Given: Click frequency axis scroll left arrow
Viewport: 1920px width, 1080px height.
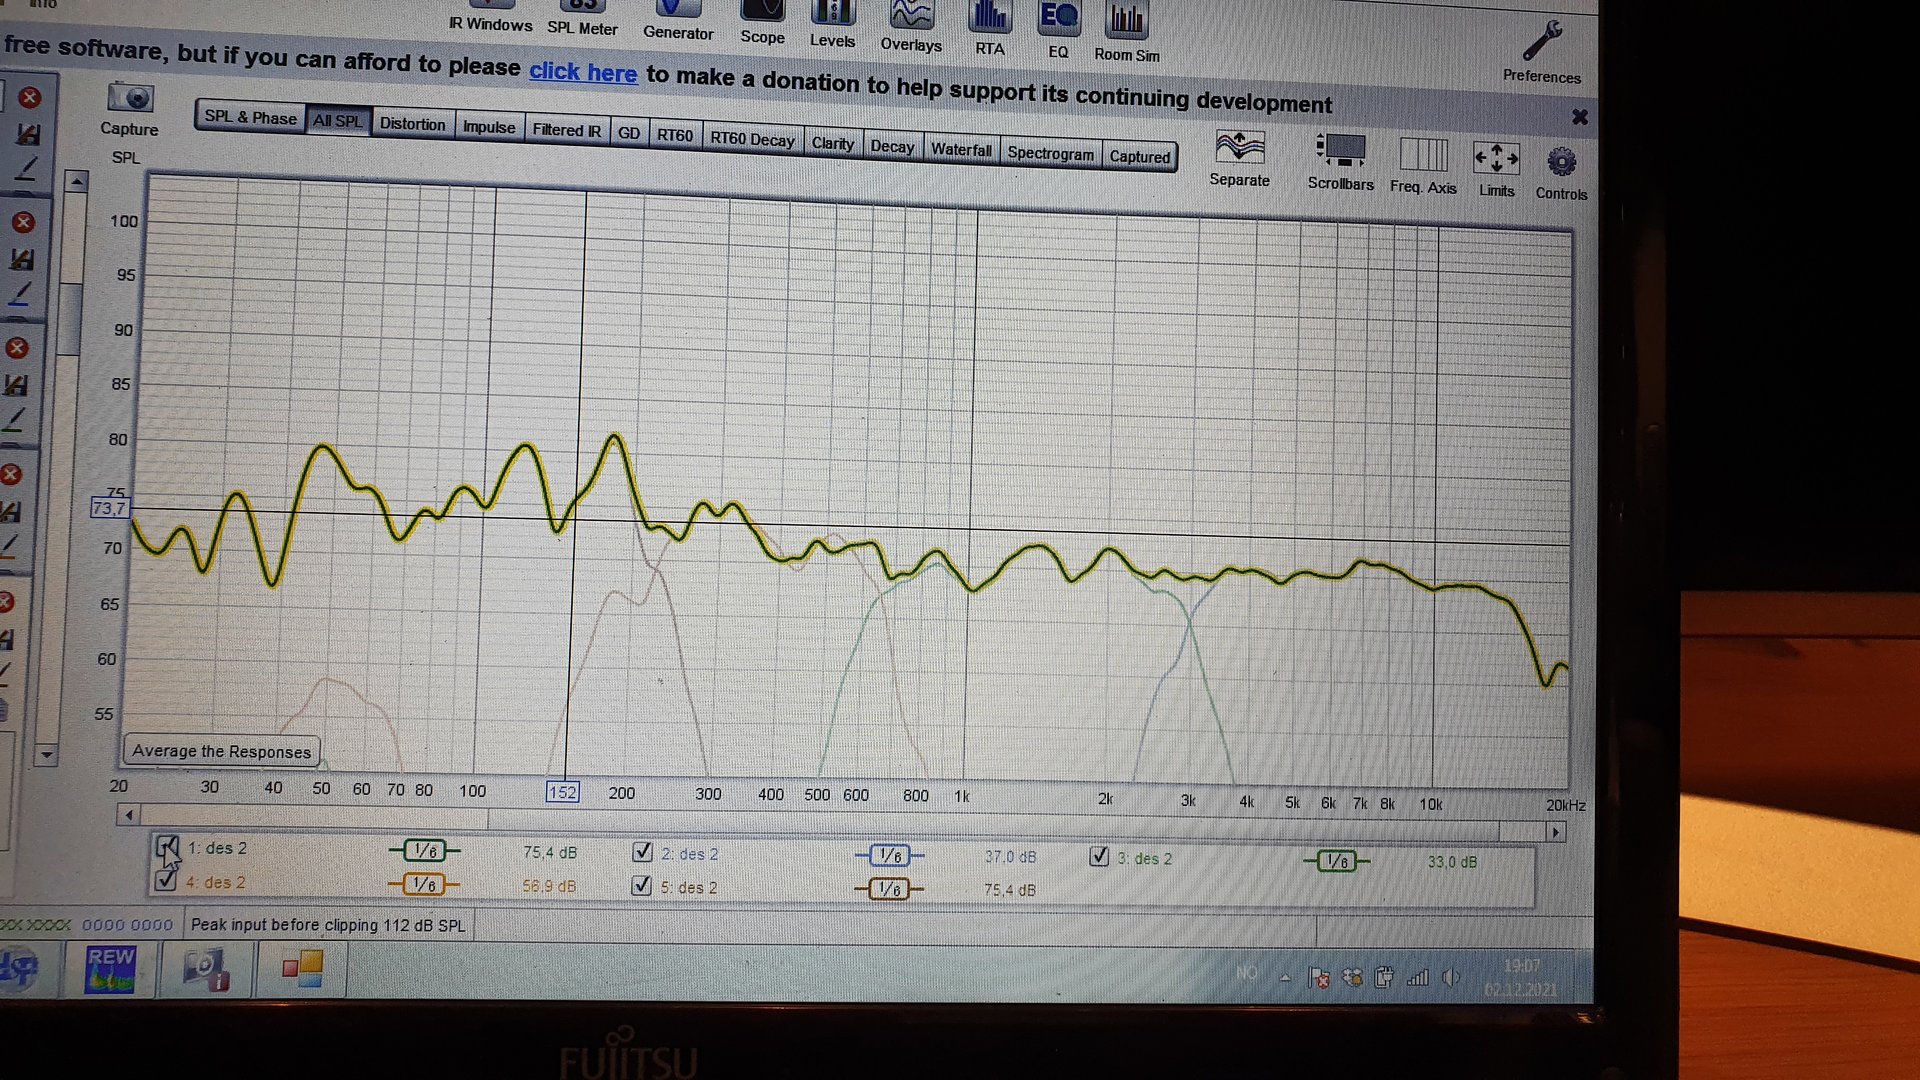Looking at the screenshot, I should 128,815.
